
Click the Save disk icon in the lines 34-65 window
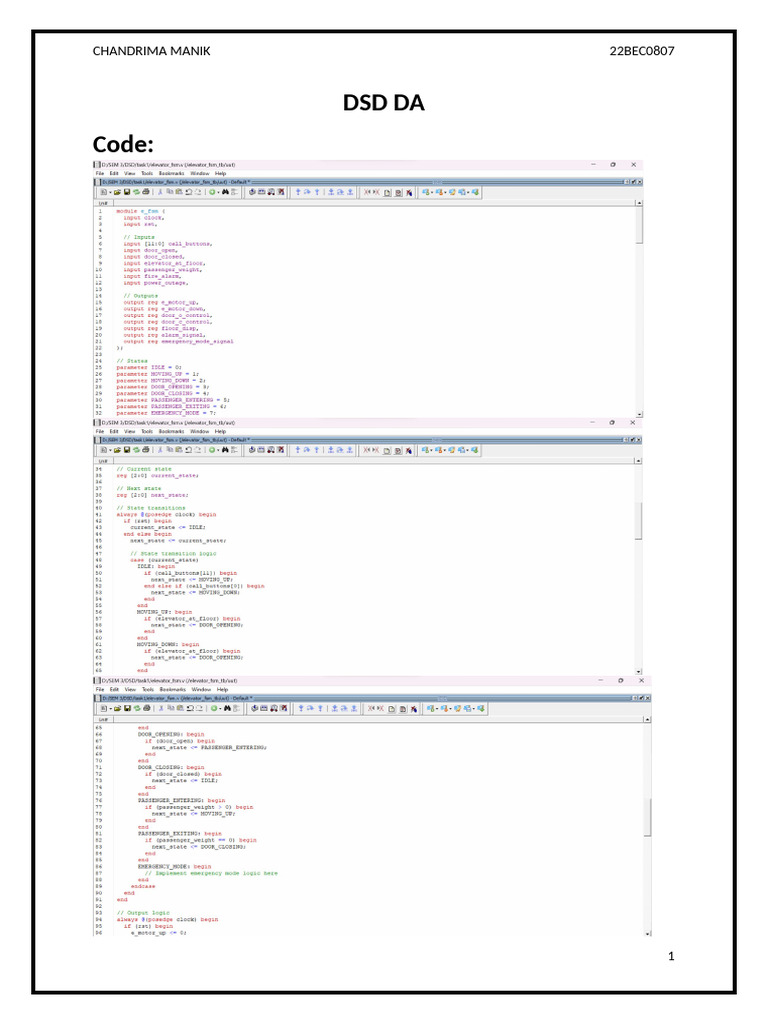click(127, 451)
